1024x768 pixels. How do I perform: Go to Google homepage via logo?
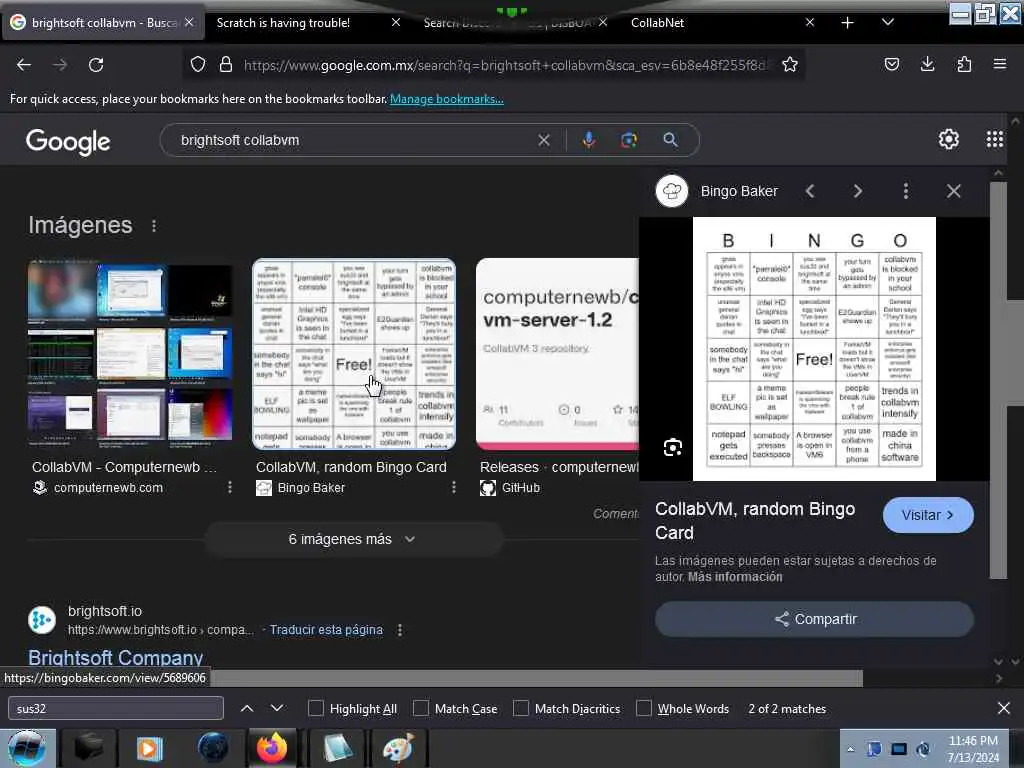[69, 141]
